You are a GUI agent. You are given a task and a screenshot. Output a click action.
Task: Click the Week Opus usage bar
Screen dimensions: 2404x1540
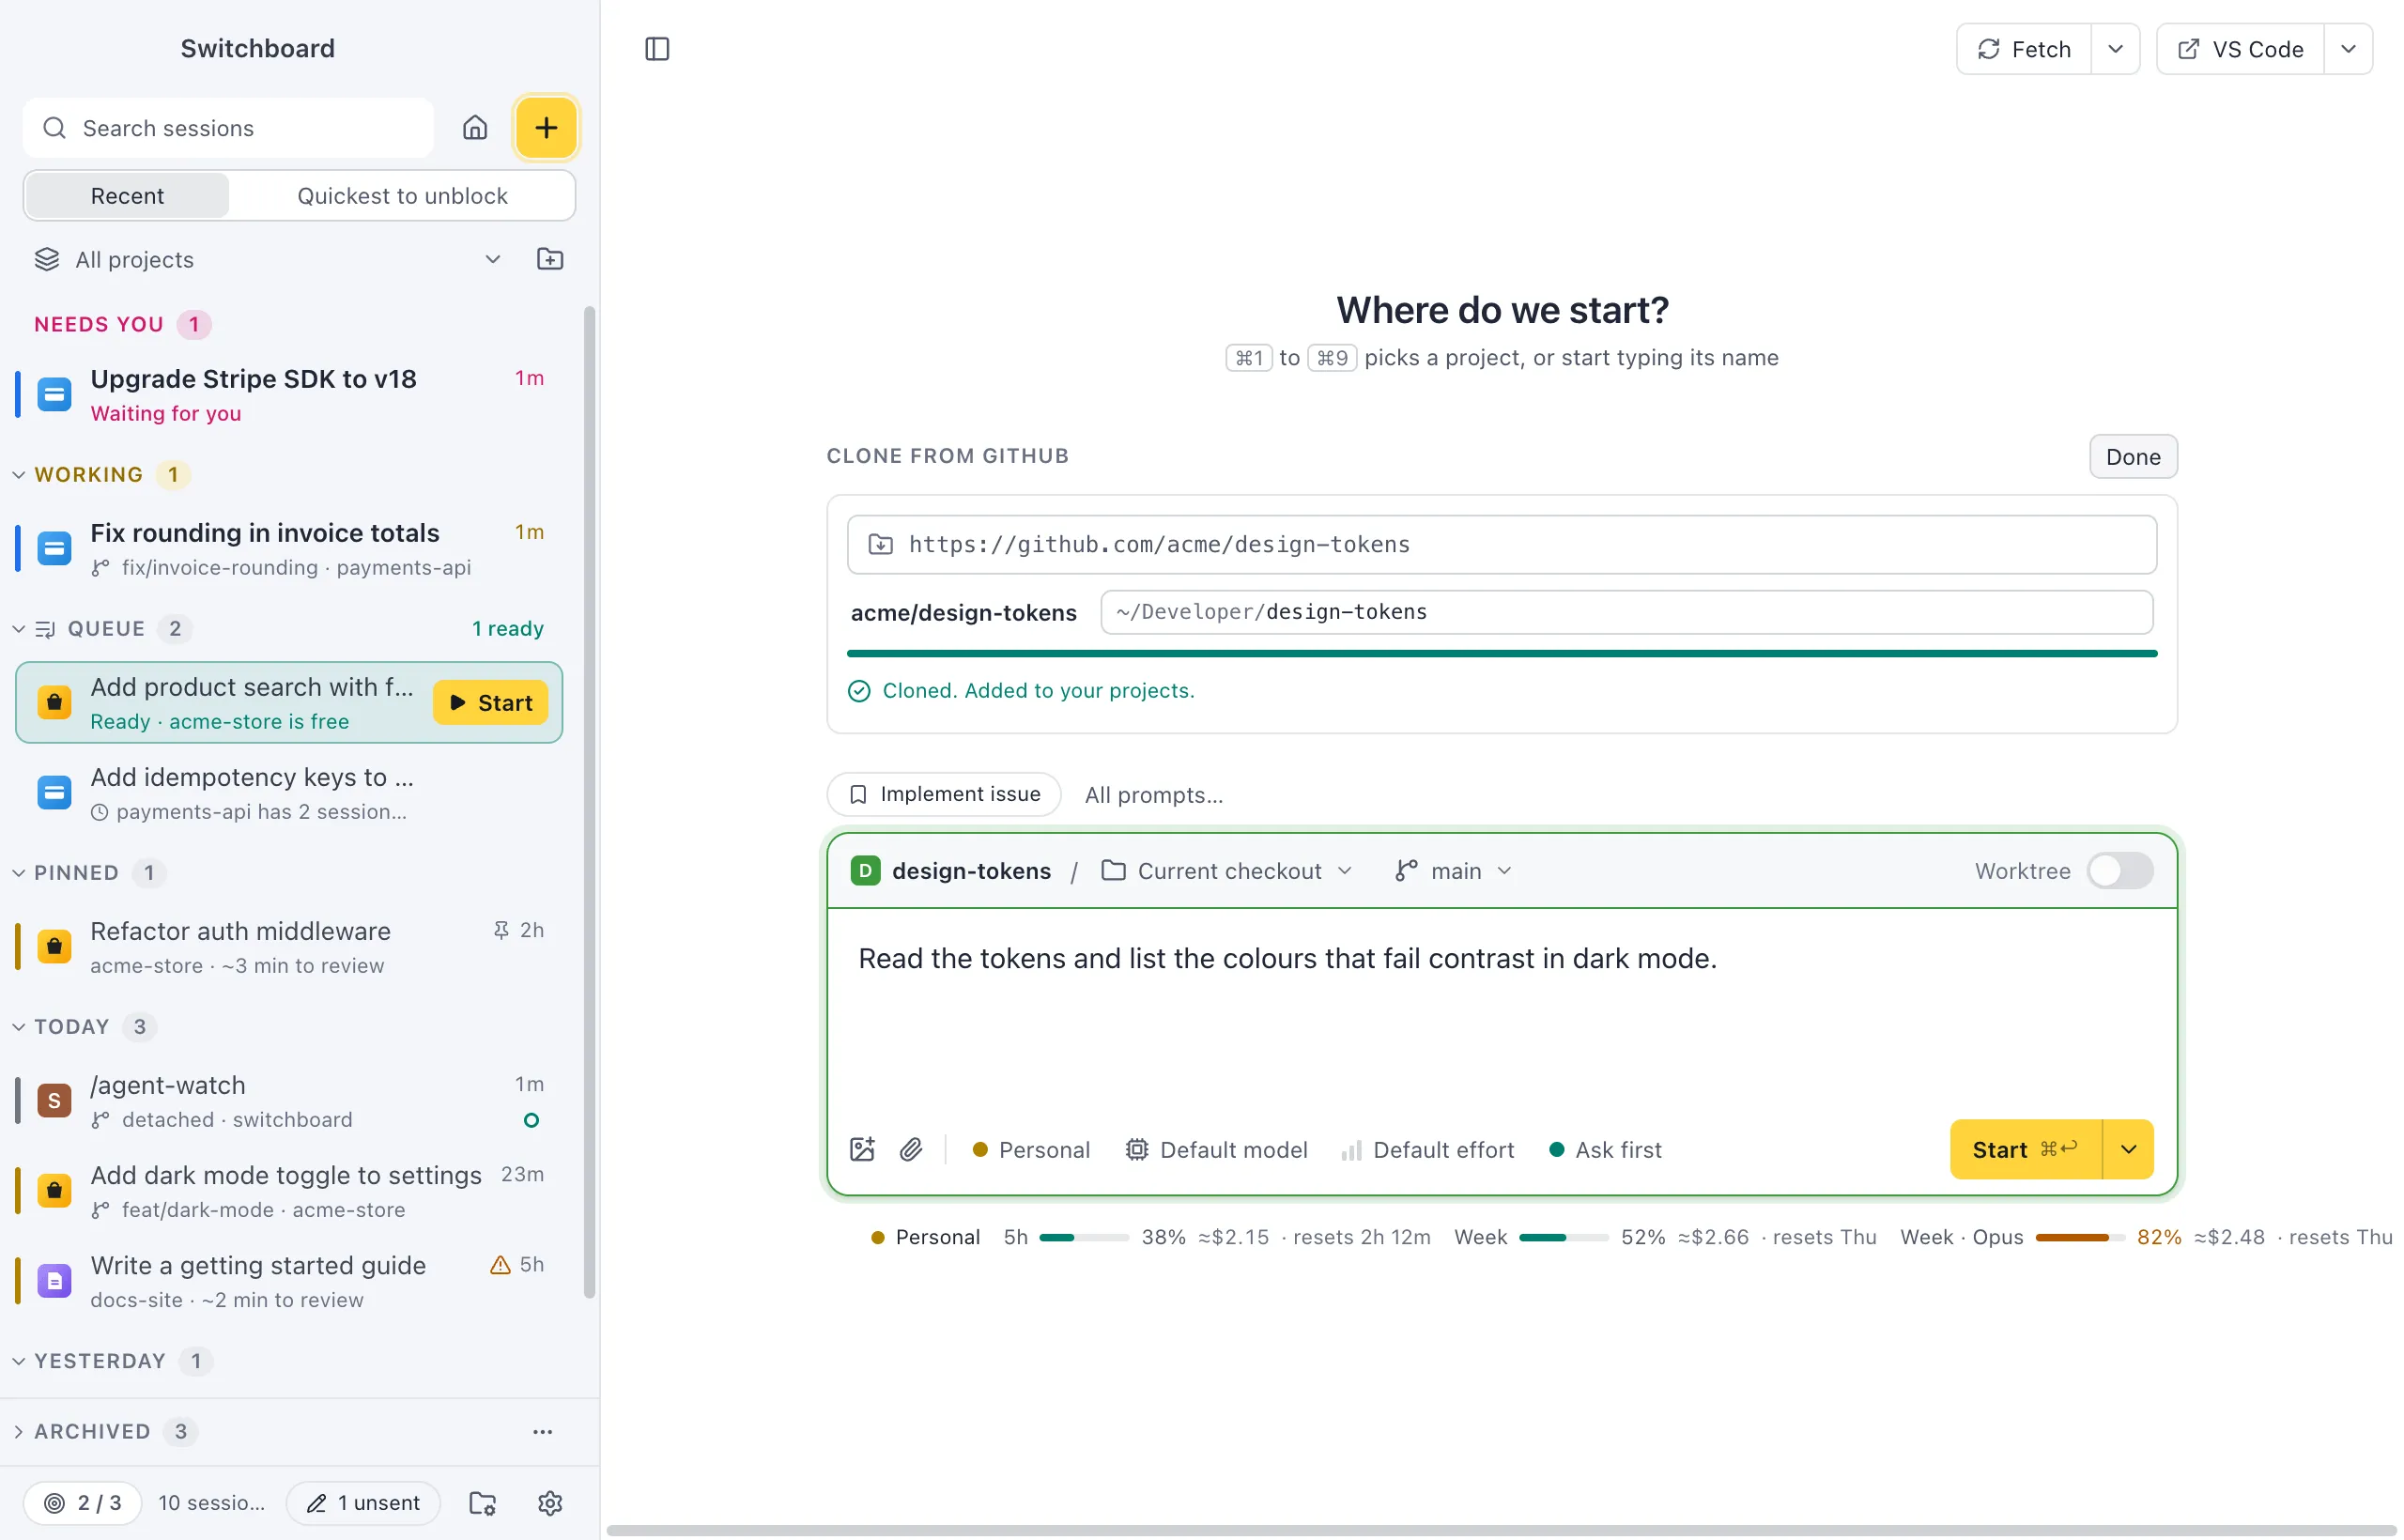click(2079, 1237)
